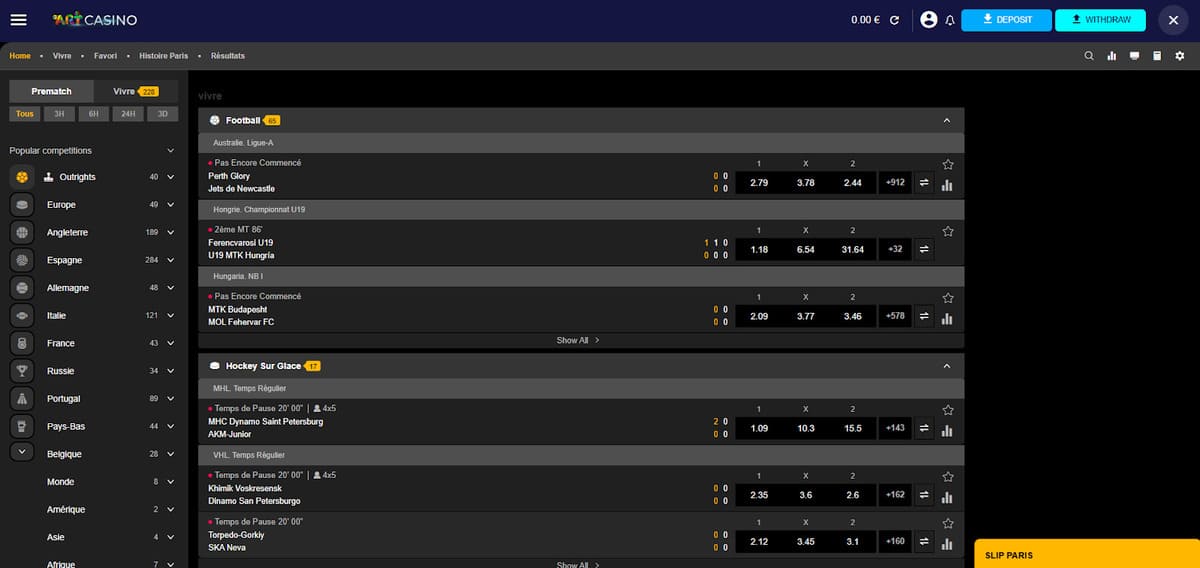Toggle favorite on Khimik Voskresensk match
Image resolution: width=1200 pixels, height=568 pixels.
947,477
